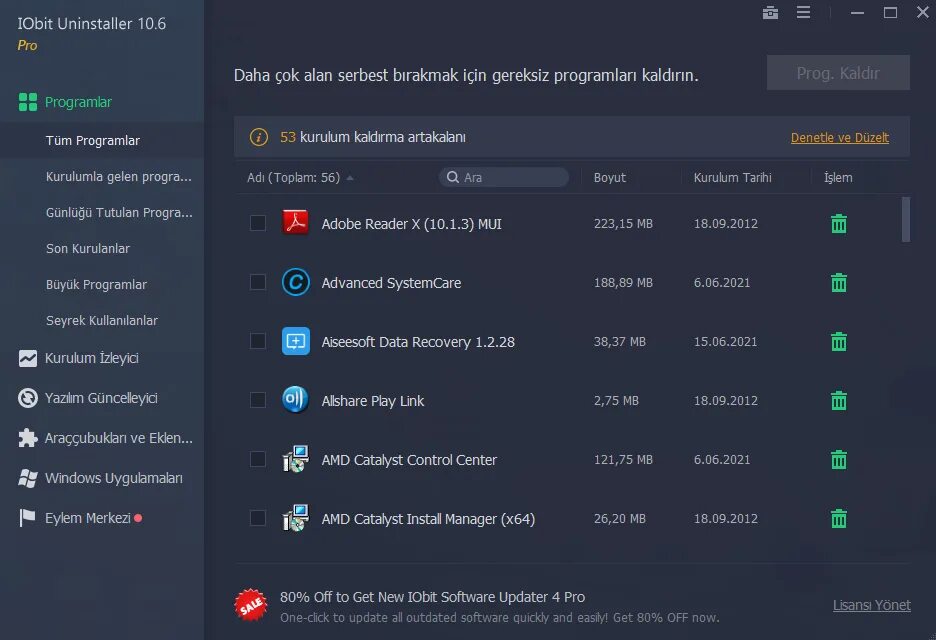Click the info icon beside leftover count
The image size is (936, 640).
(x=258, y=137)
